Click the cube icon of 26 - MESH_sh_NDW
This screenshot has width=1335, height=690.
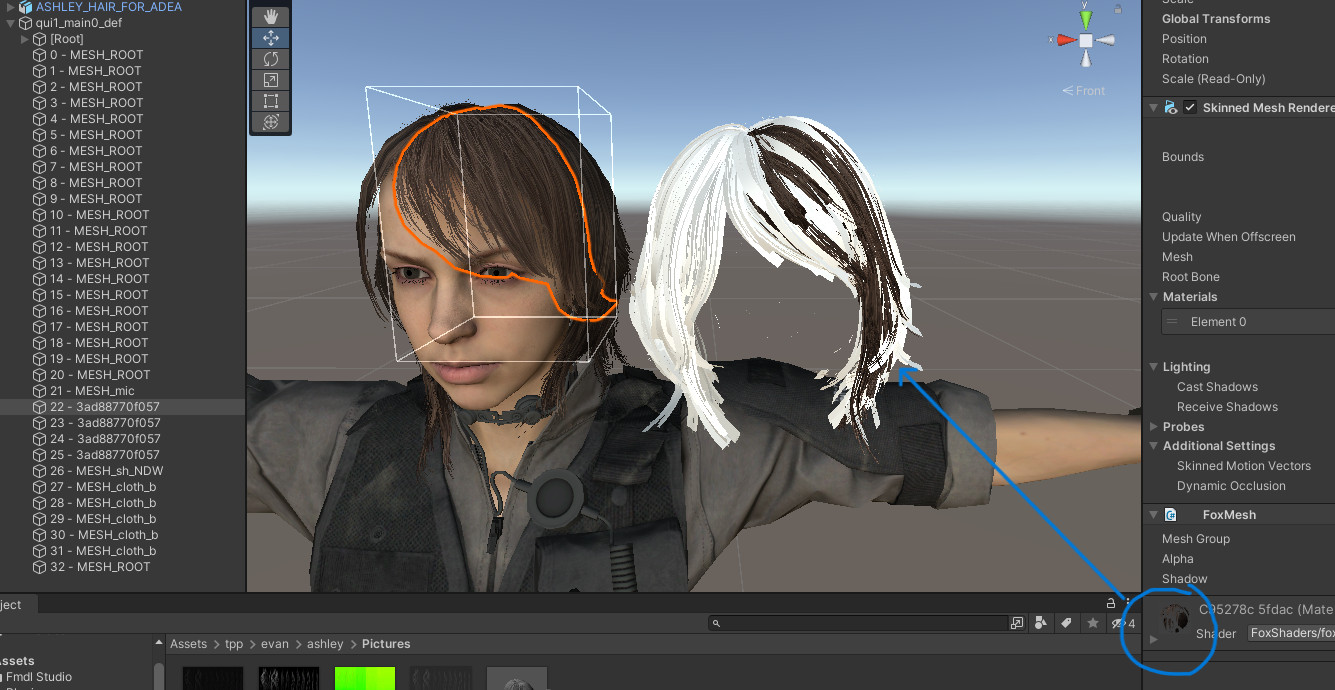coord(39,471)
